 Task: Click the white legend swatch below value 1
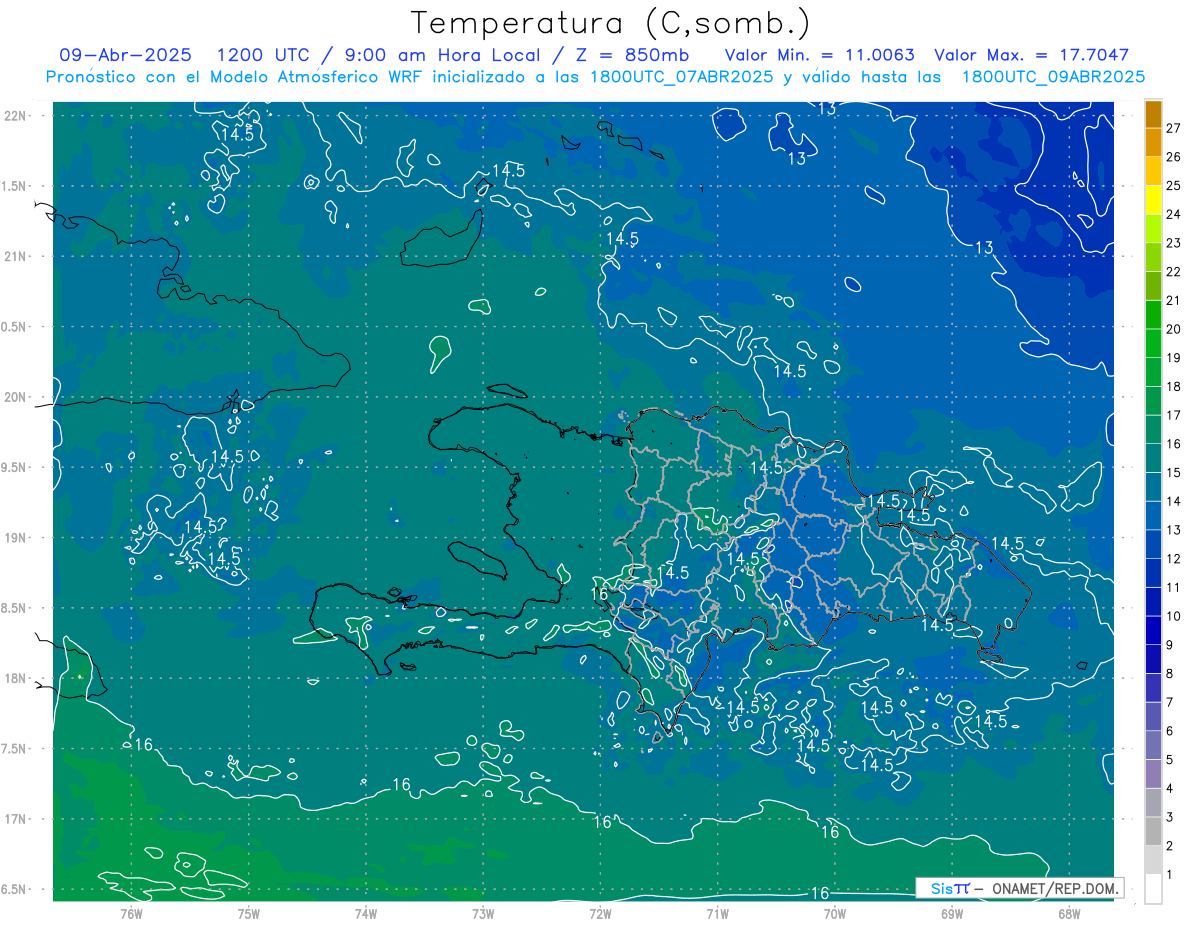pyautogui.click(x=1154, y=889)
